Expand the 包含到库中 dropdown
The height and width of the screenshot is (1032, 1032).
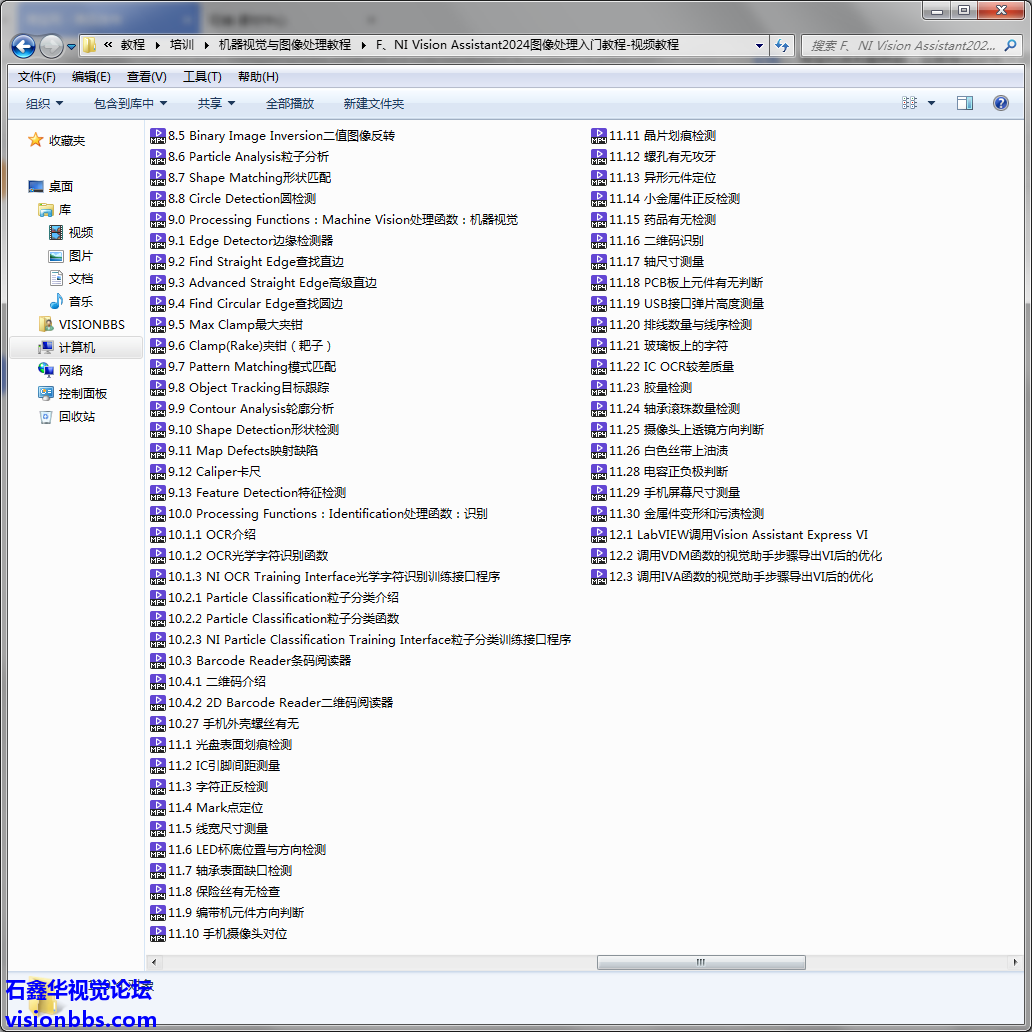pos(130,103)
